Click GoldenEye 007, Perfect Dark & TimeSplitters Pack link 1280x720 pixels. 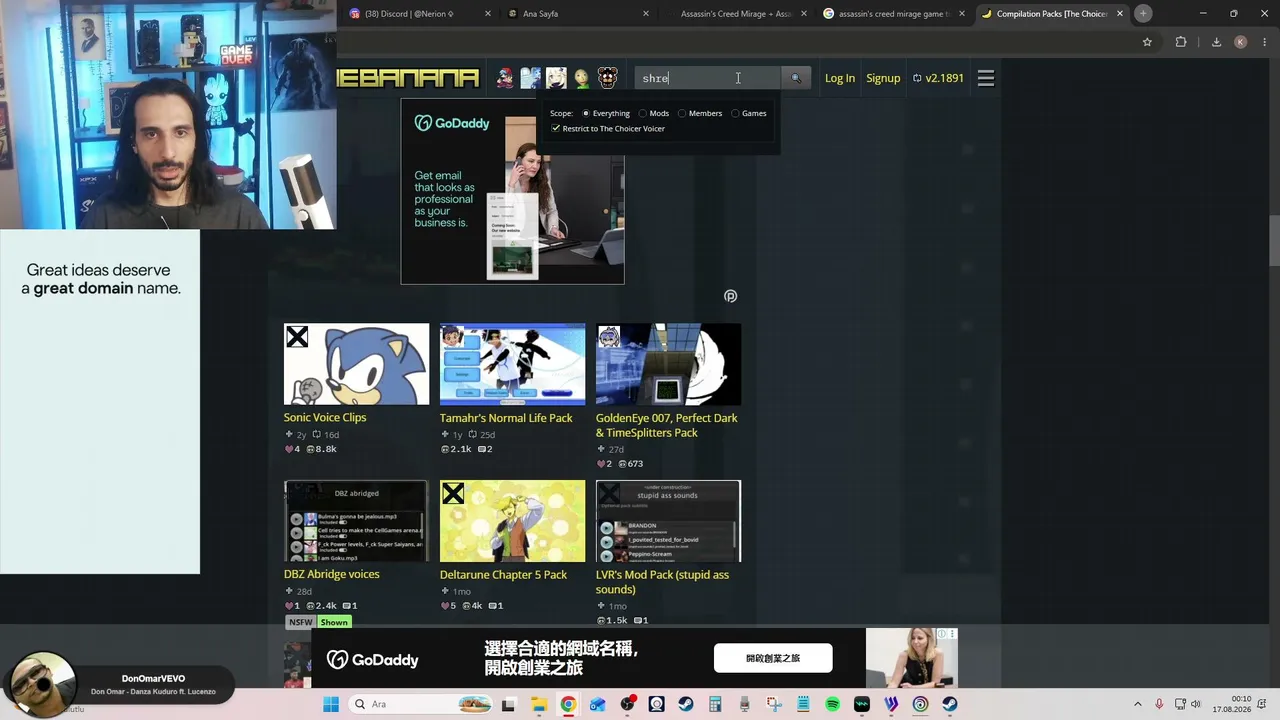point(666,425)
